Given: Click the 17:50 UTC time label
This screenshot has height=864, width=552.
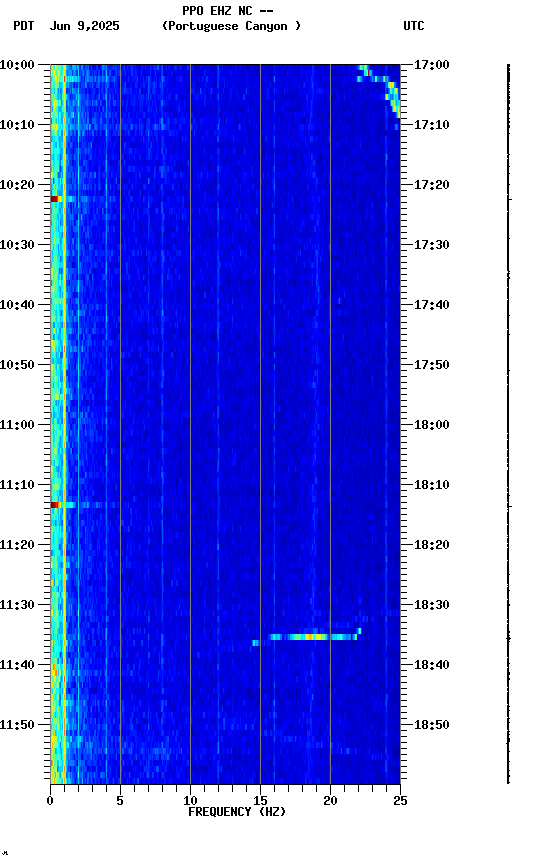Looking at the screenshot, I should (432, 365).
